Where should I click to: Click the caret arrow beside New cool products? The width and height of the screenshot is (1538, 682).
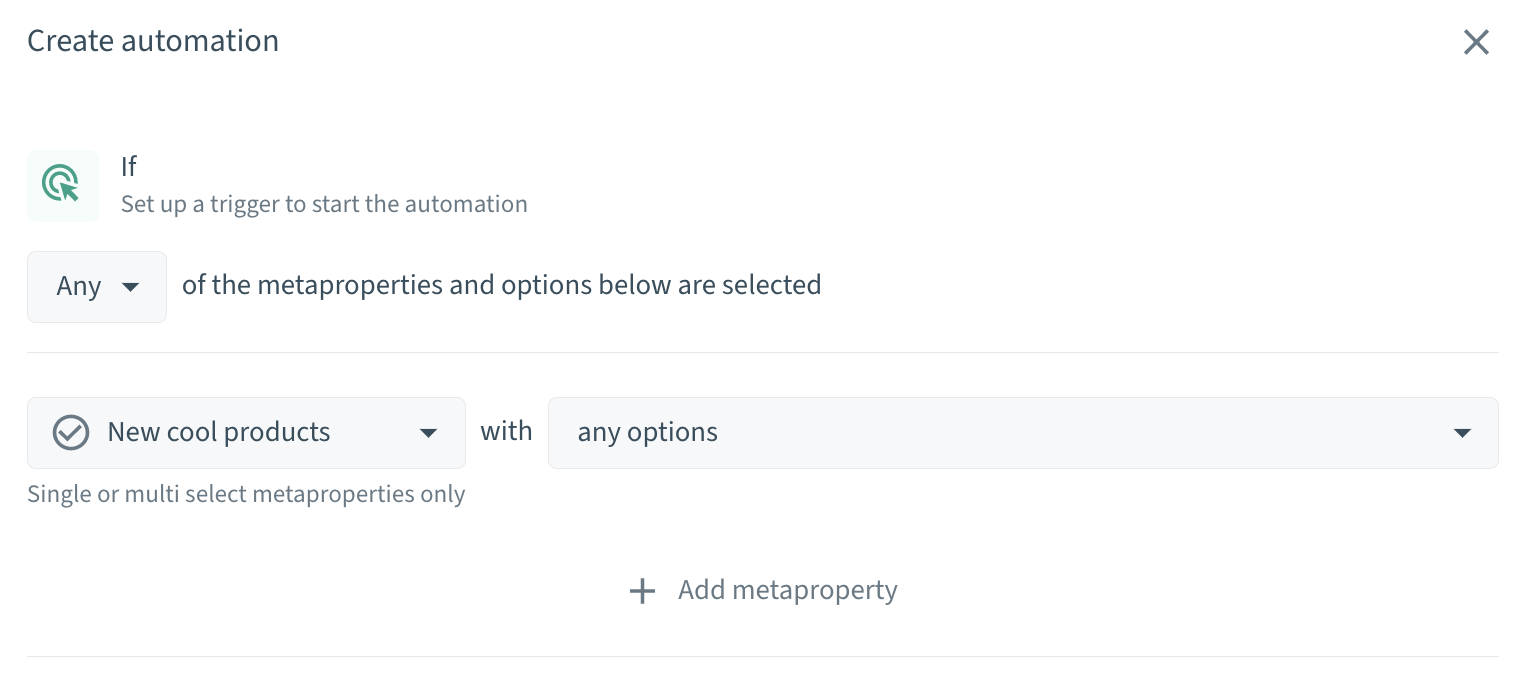click(428, 433)
